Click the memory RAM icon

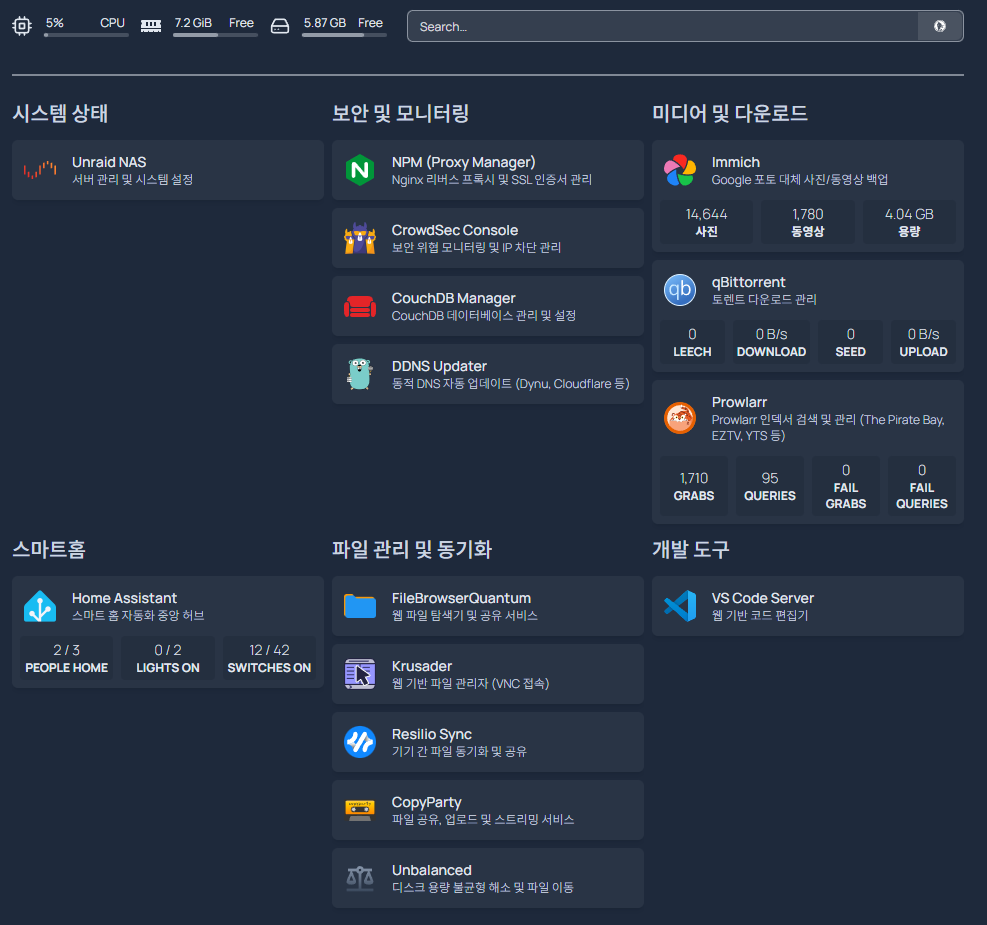tap(150, 26)
